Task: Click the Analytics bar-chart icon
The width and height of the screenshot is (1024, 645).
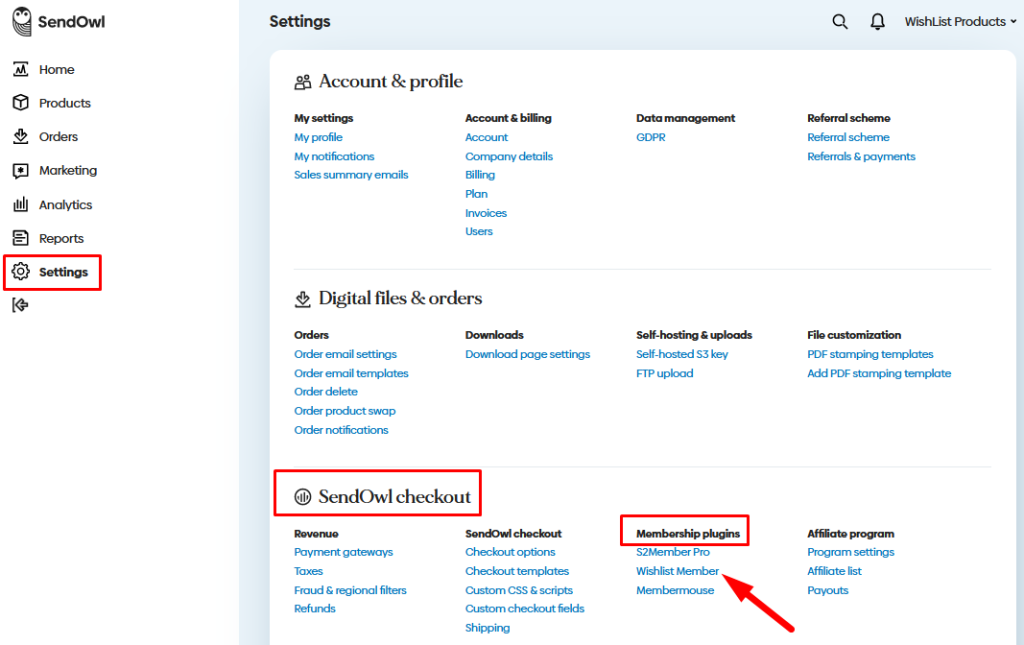Action: (x=21, y=204)
